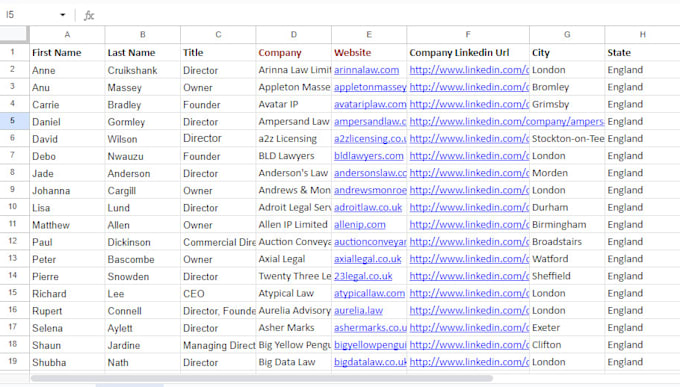Select the cell containing Grimsby
Screen dimensions: 680x387
(567, 104)
